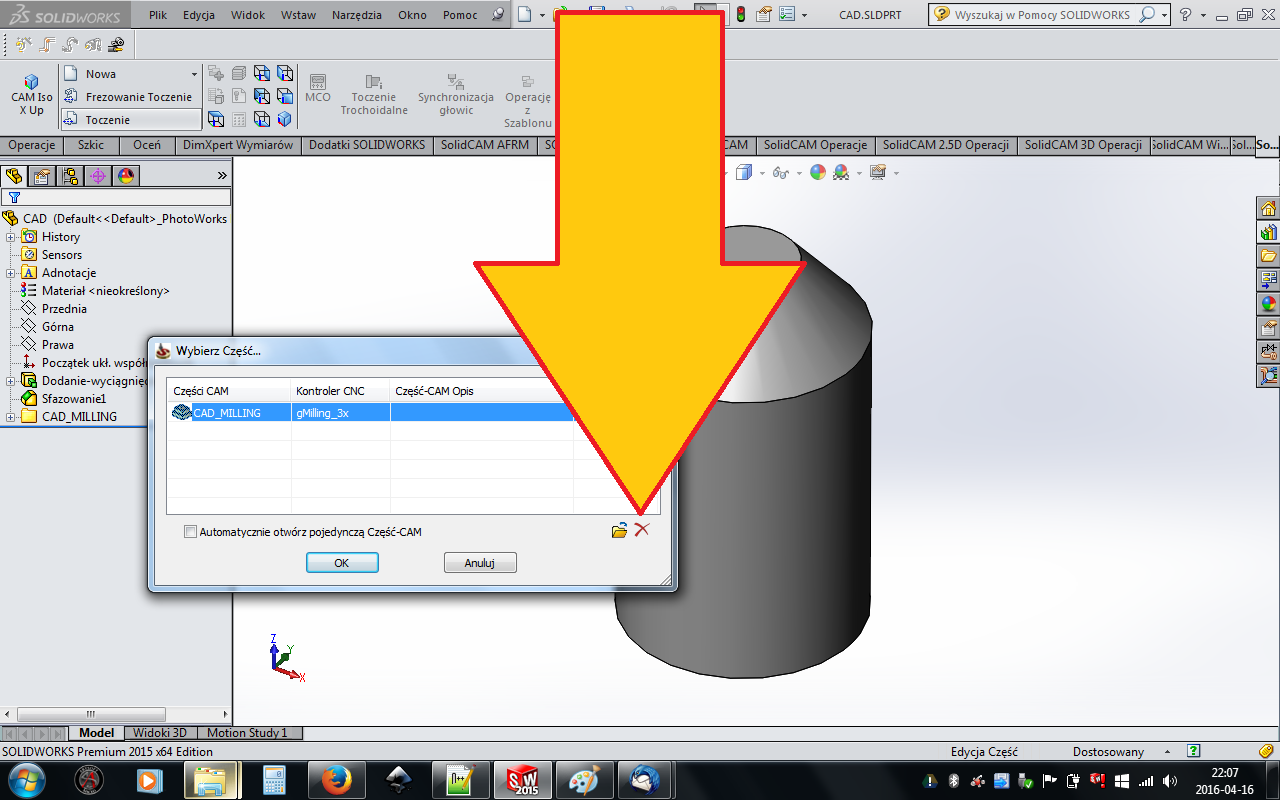Screen dimensions: 1280x800
Task: Switch to the Szkic tab
Action: tap(90, 145)
